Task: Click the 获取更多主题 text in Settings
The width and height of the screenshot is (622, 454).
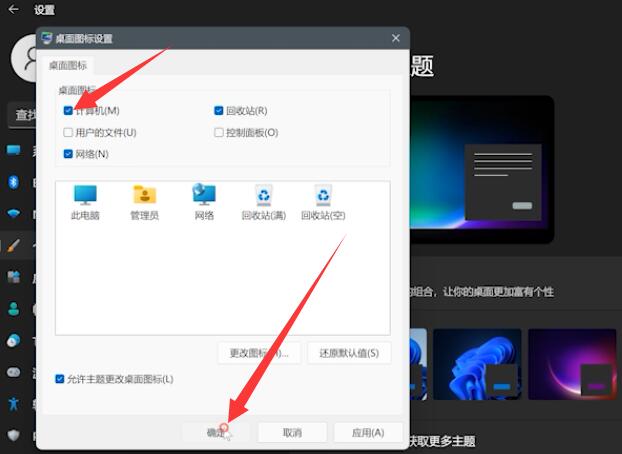Action: point(442,441)
